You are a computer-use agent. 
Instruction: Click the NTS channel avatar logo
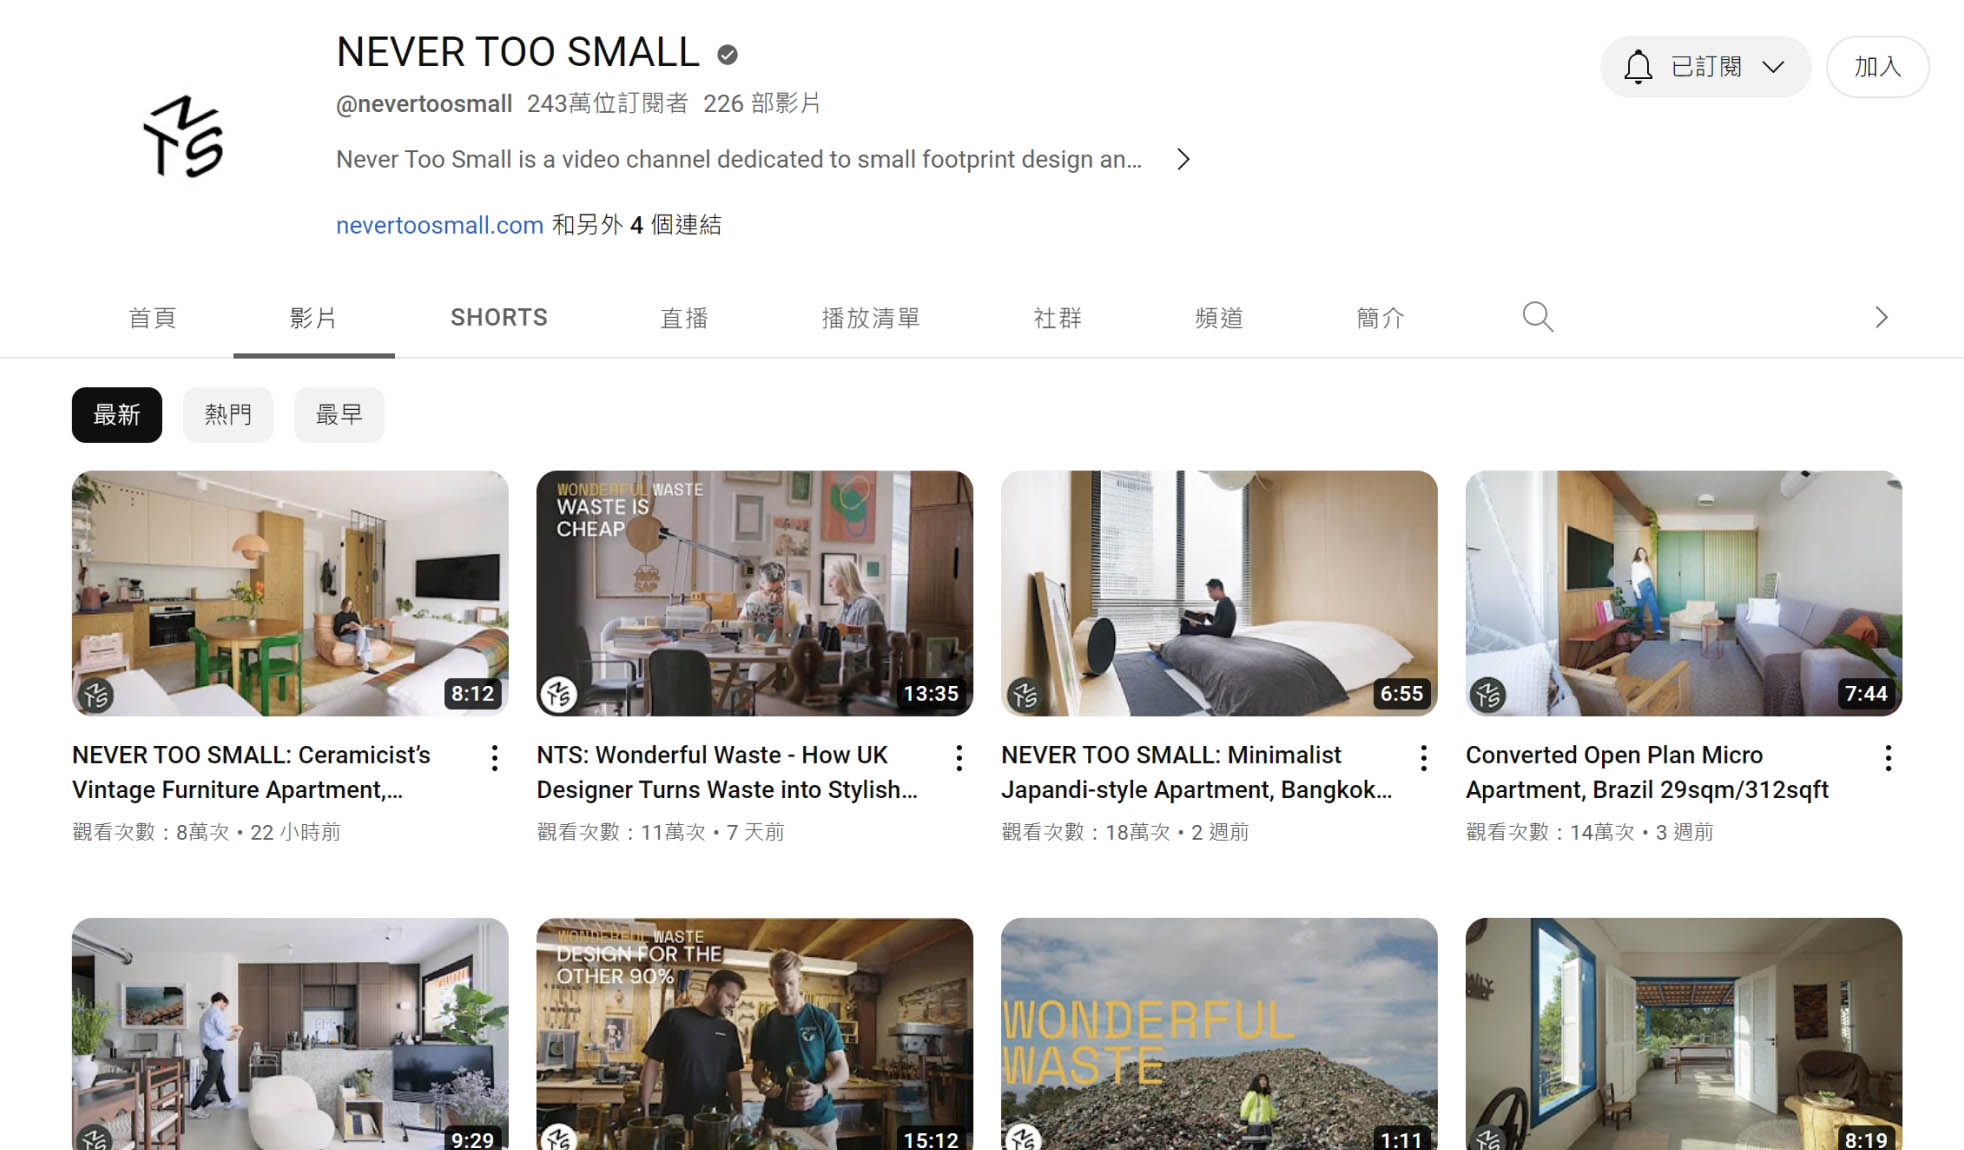pos(183,137)
